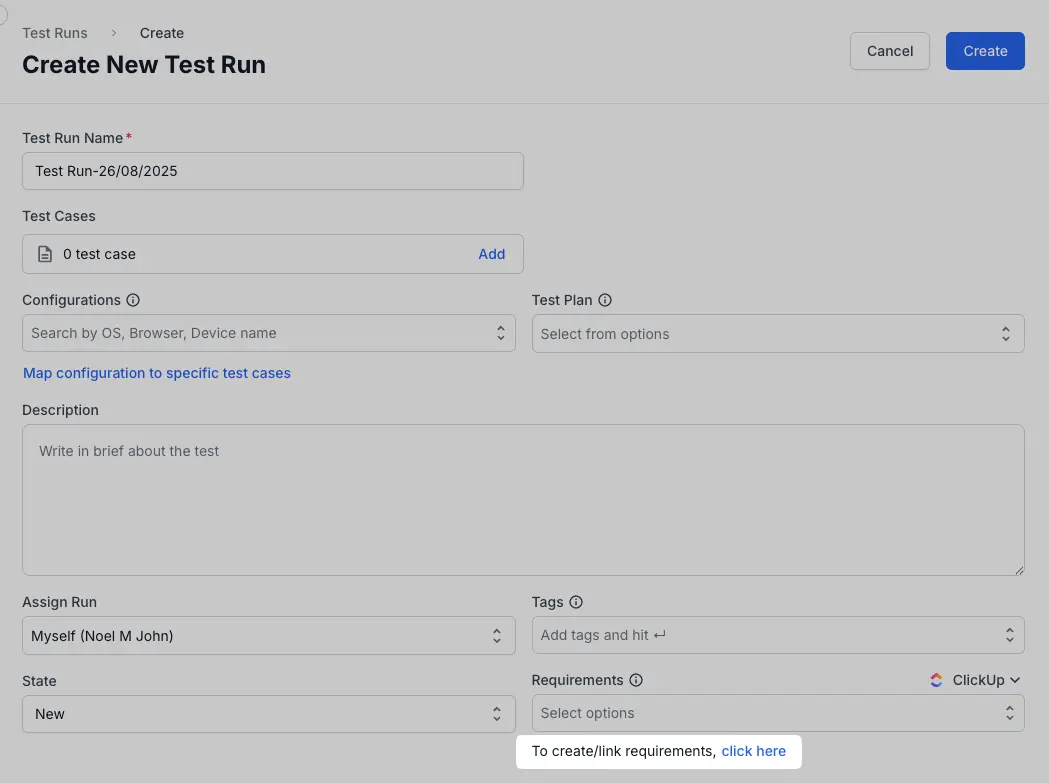Click the Tags info icon

[576, 602]
